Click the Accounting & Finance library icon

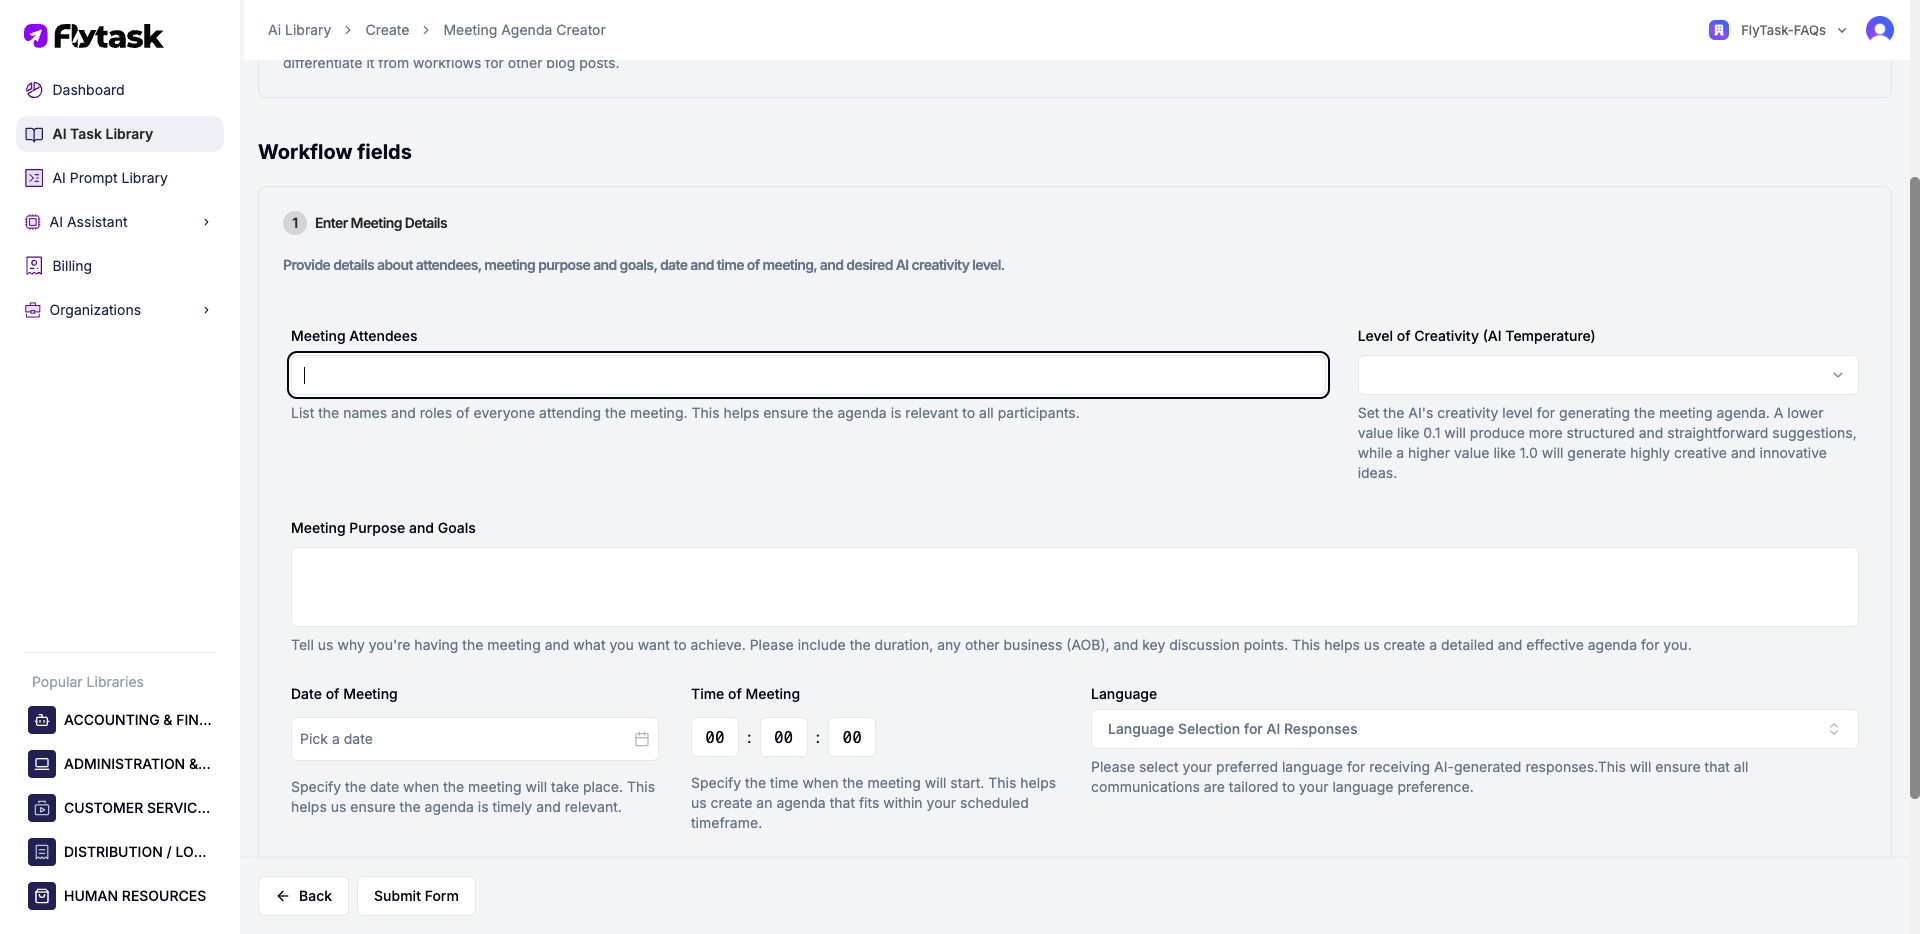coord(42,720)
